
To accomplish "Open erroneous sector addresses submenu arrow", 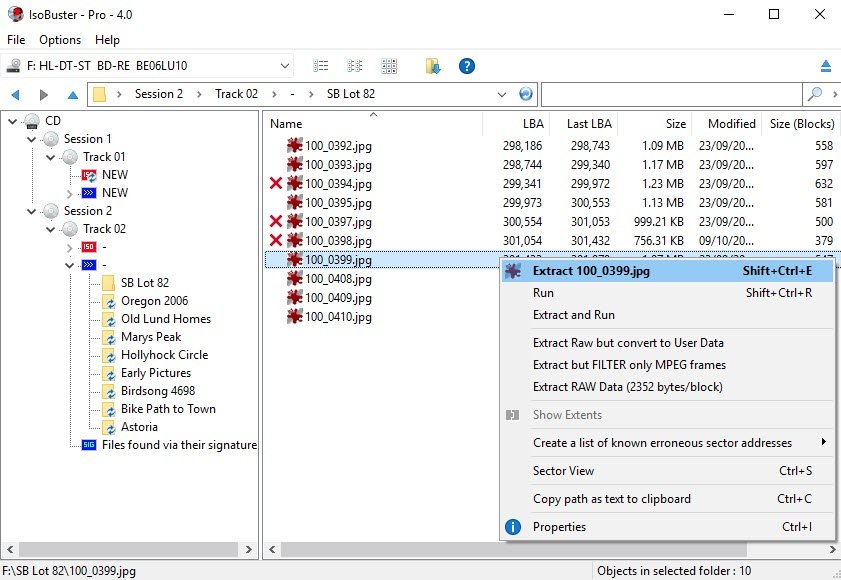I will (x=824, y=442).
